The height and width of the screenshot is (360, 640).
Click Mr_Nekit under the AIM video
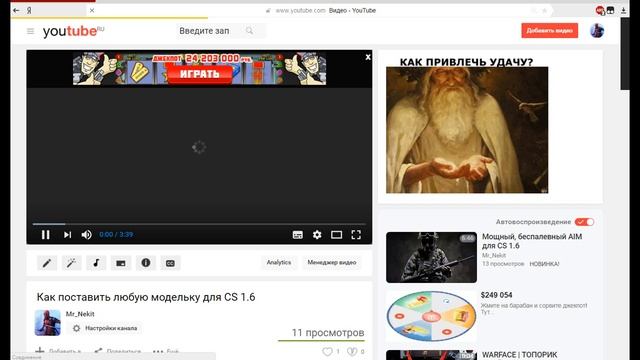[494, 255]
